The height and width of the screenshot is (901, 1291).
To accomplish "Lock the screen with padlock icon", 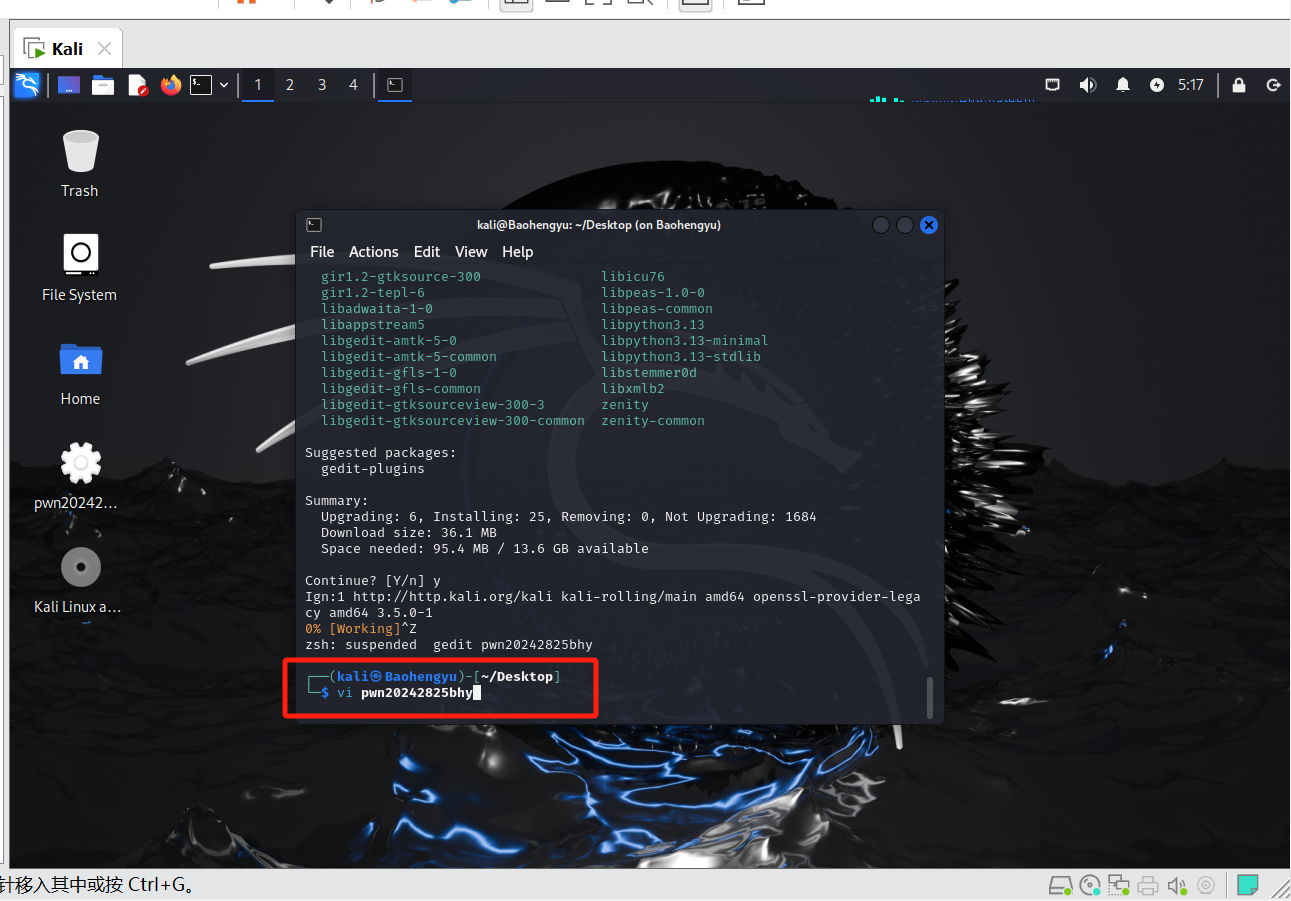I will [1239, 85].
